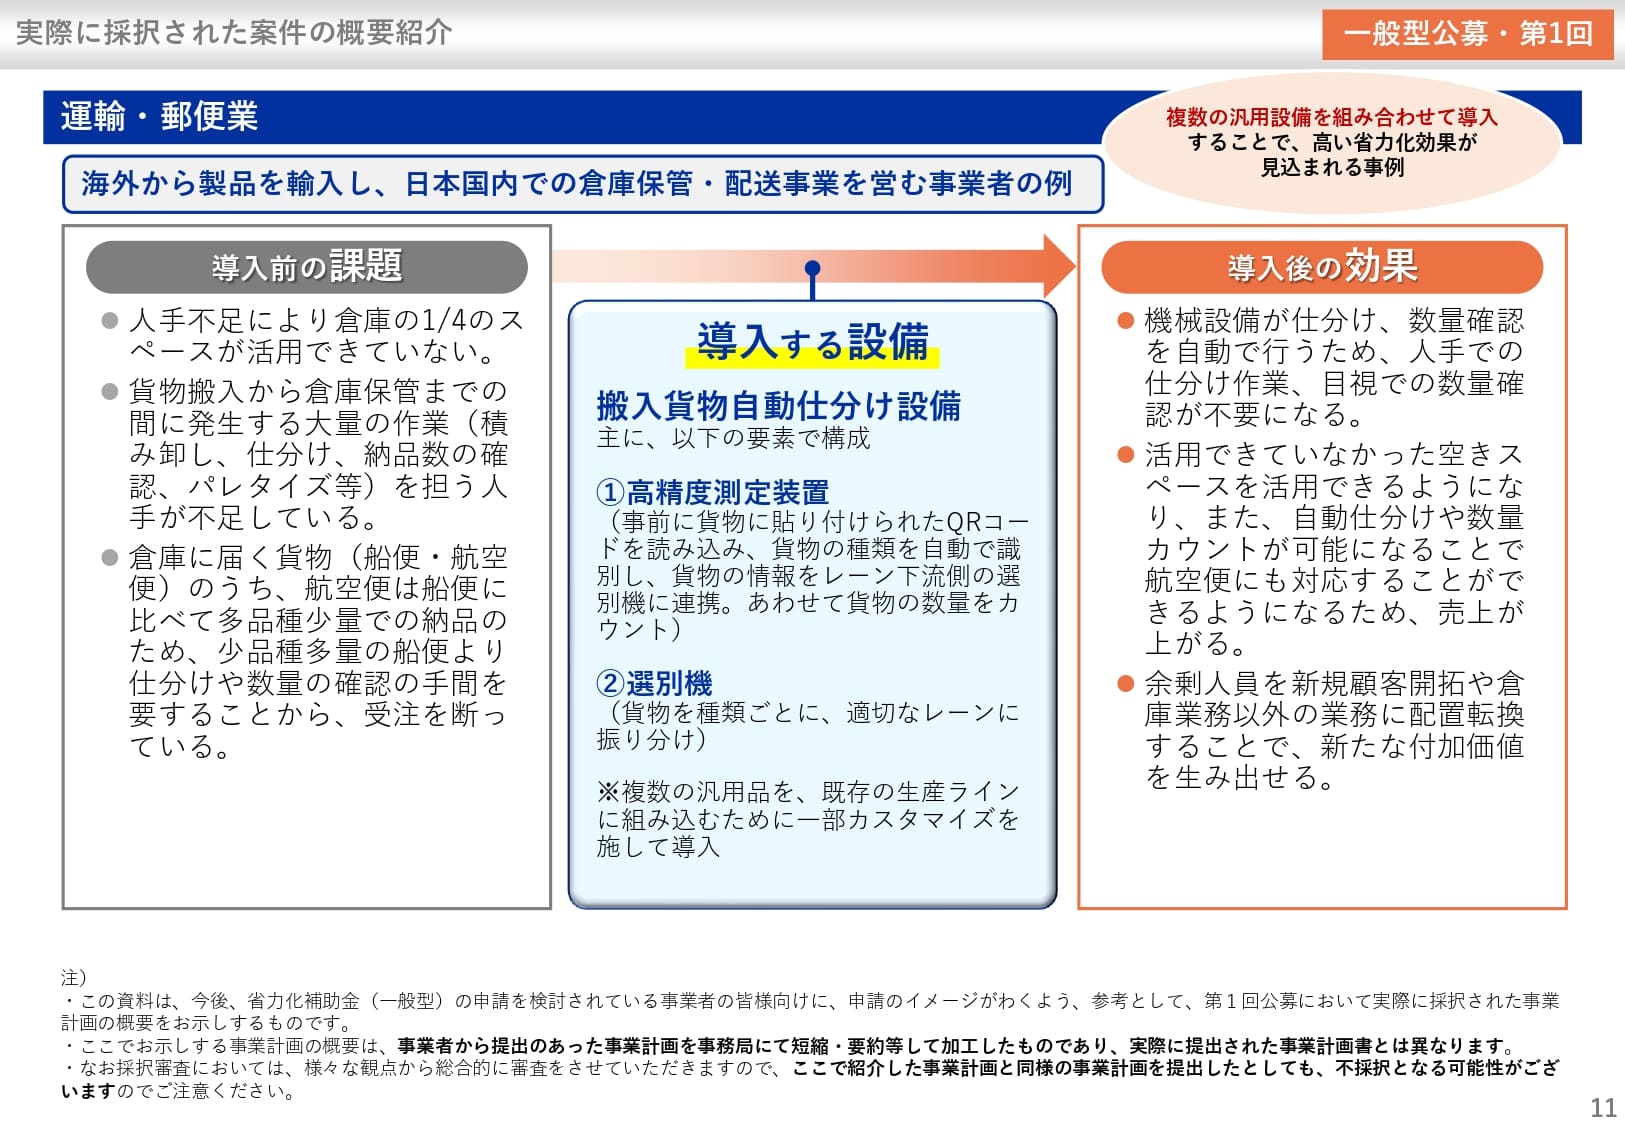1625x1125 pixels.
Task: Click the footnote starting なお採択審査において
Action: click(x=810, y=1079)
